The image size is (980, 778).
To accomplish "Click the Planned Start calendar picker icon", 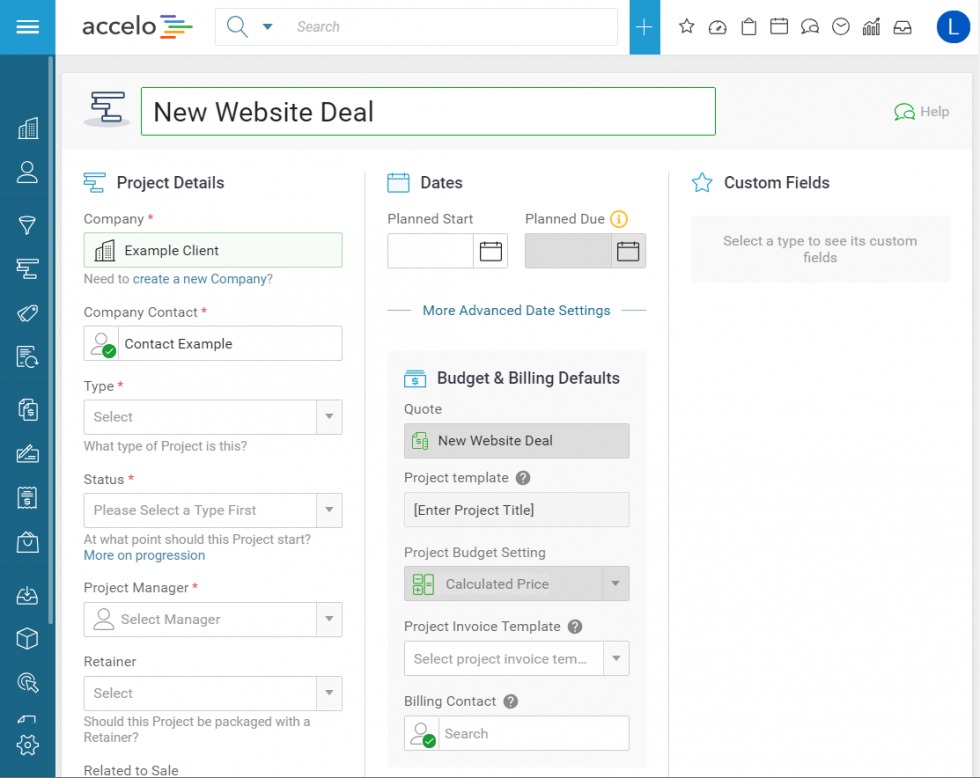I will pyautogui.click(x=490, y=251).
